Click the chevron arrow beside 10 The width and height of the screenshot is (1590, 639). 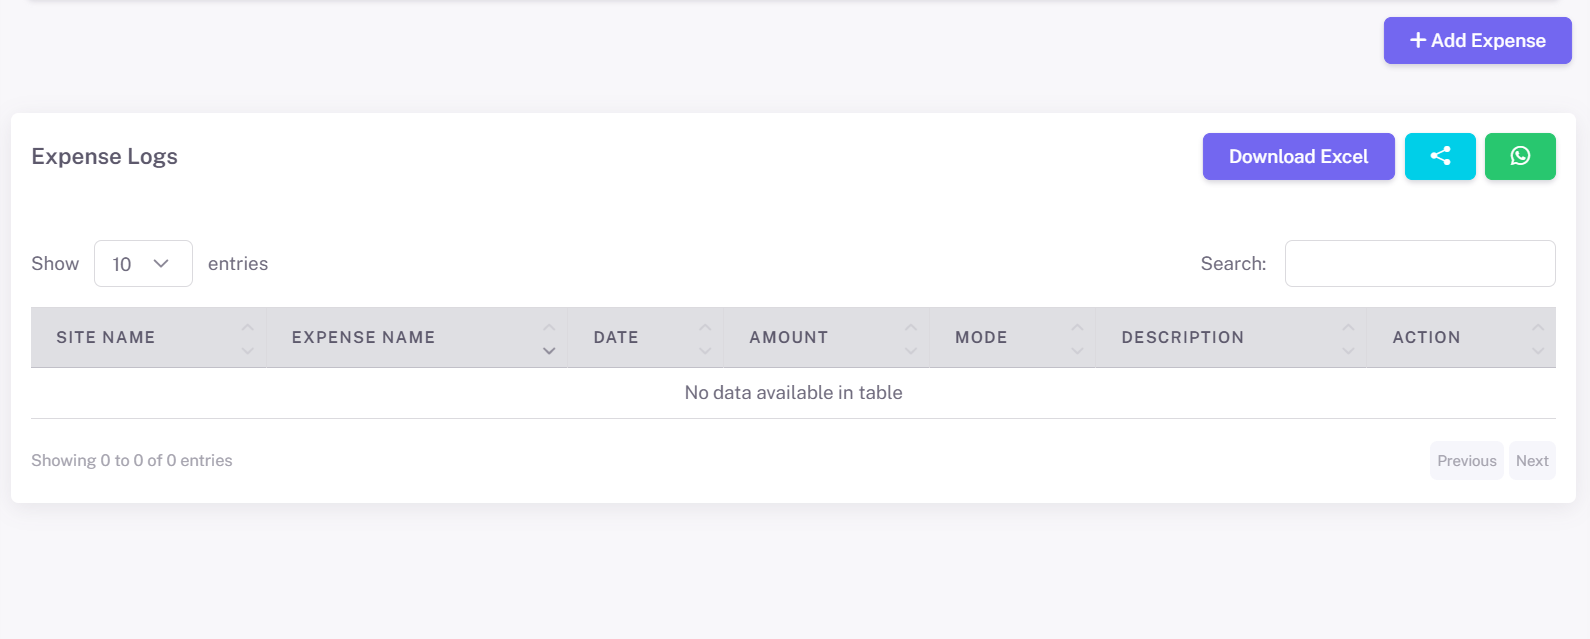[161, 264]
